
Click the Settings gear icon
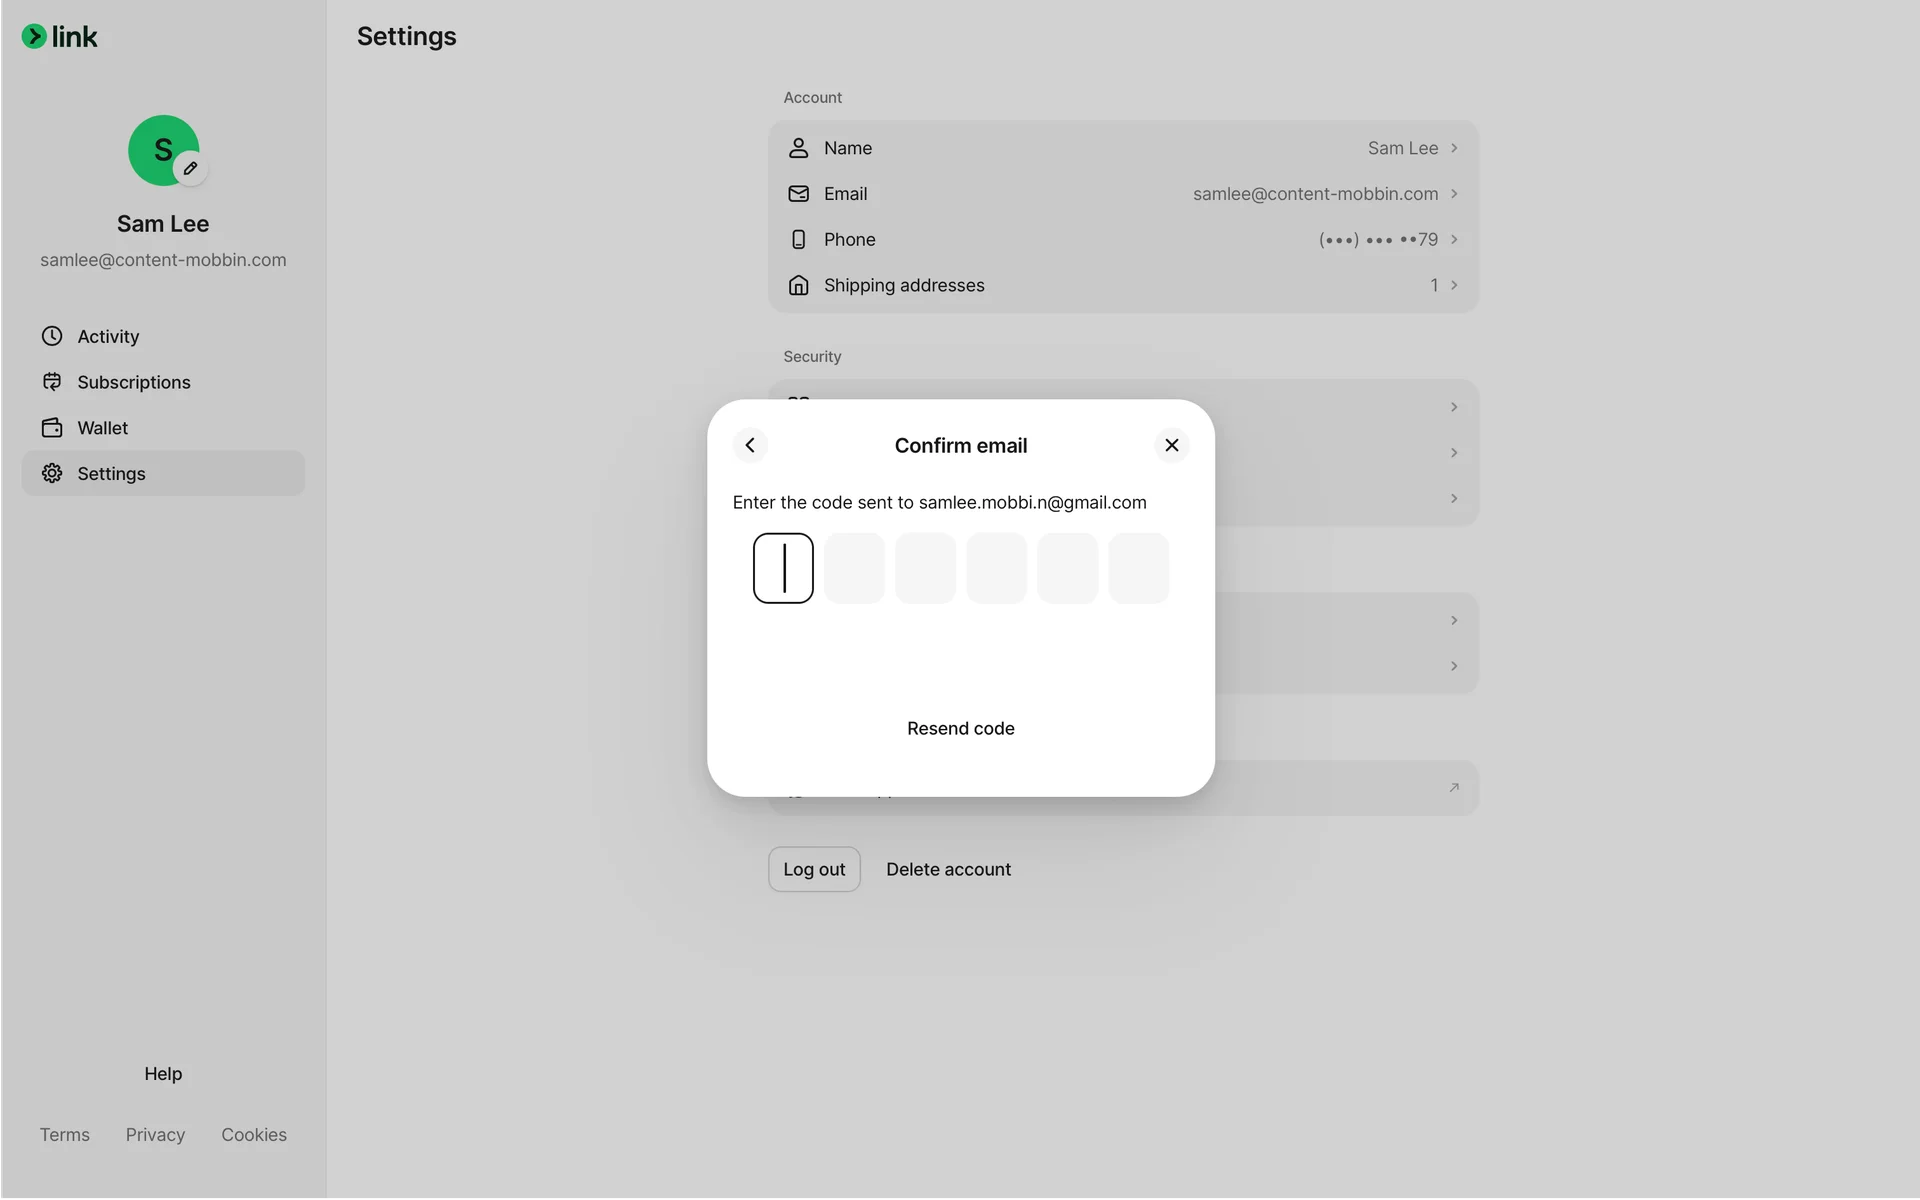[52, 473]
